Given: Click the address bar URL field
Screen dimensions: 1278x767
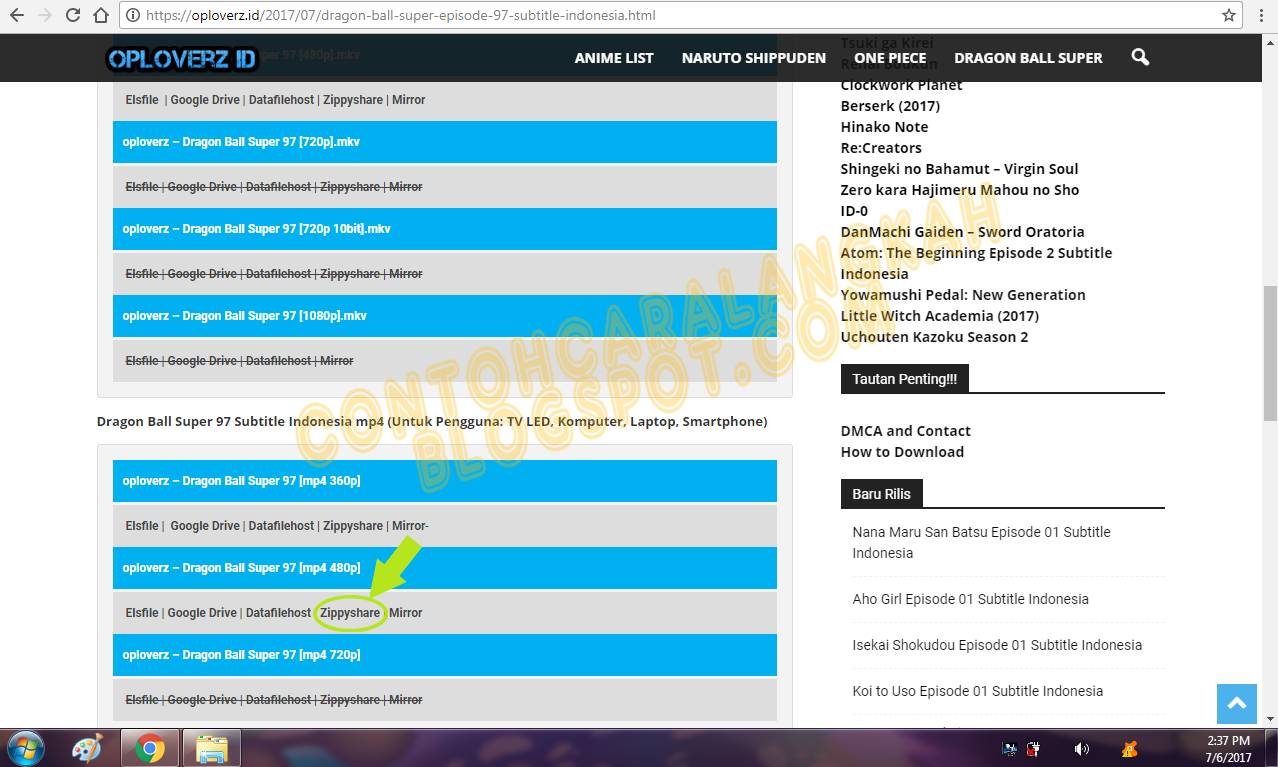Looking at the screenshot, I should coord(680,16).
